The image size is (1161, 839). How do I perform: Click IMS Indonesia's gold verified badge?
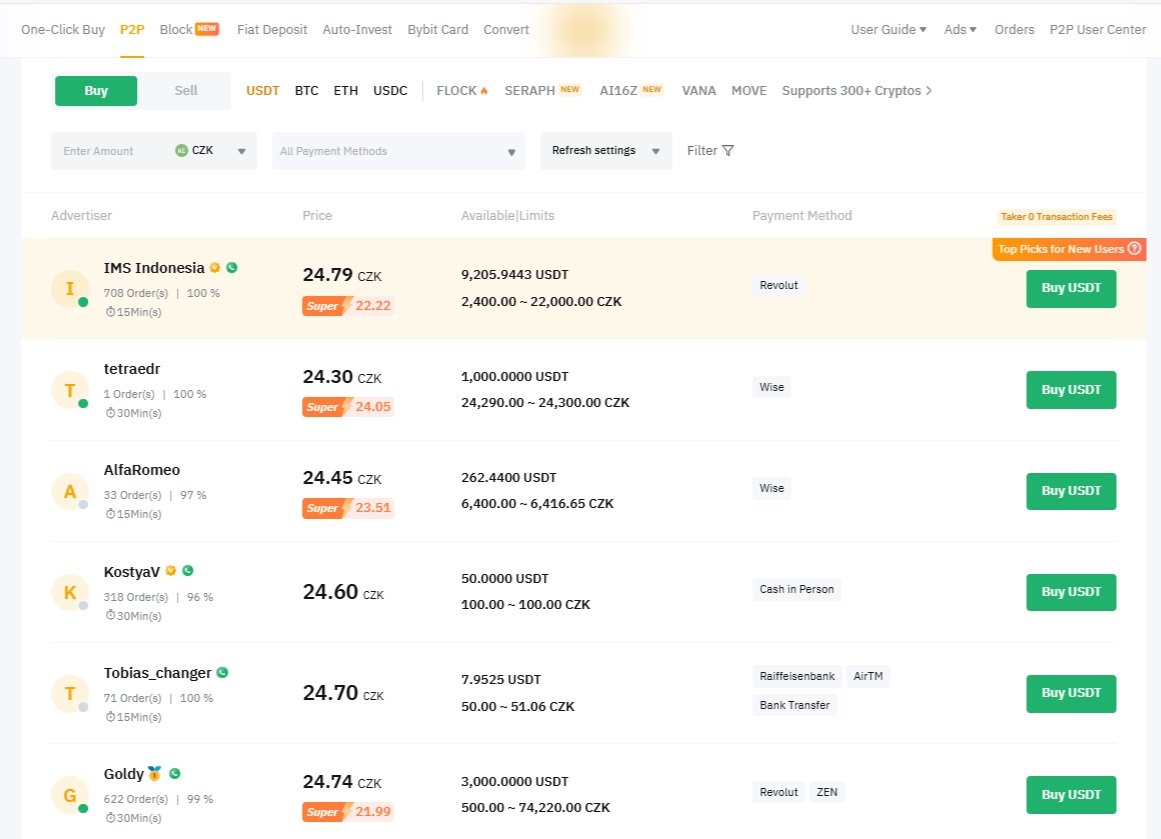[x=215, y=267]
